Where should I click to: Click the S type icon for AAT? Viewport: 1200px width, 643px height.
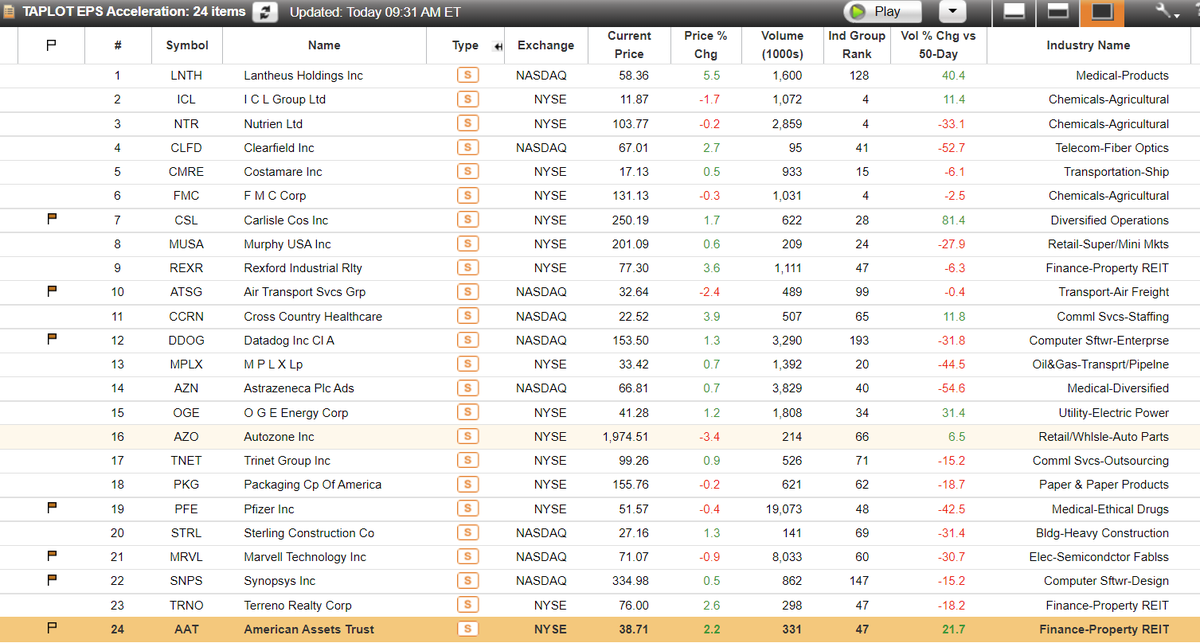[x=466, y=629]
